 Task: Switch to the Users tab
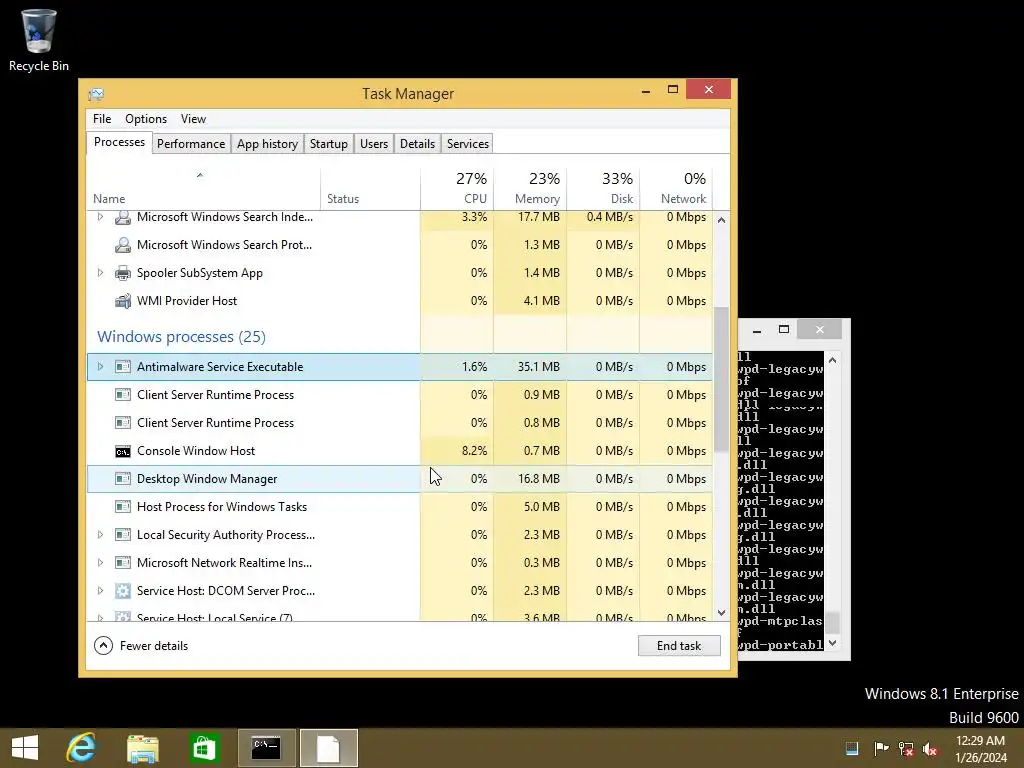pos(374,144)
